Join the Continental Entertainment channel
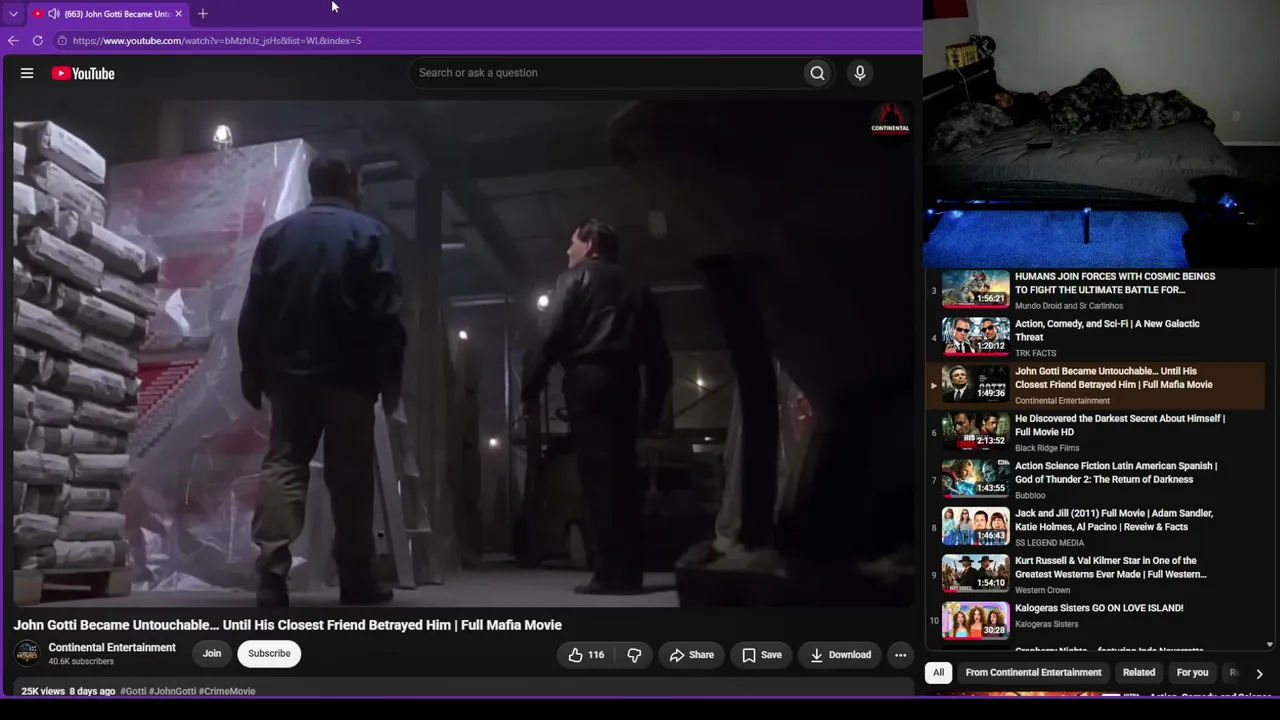The image size is (1280, 720). [x=212, y=654]
